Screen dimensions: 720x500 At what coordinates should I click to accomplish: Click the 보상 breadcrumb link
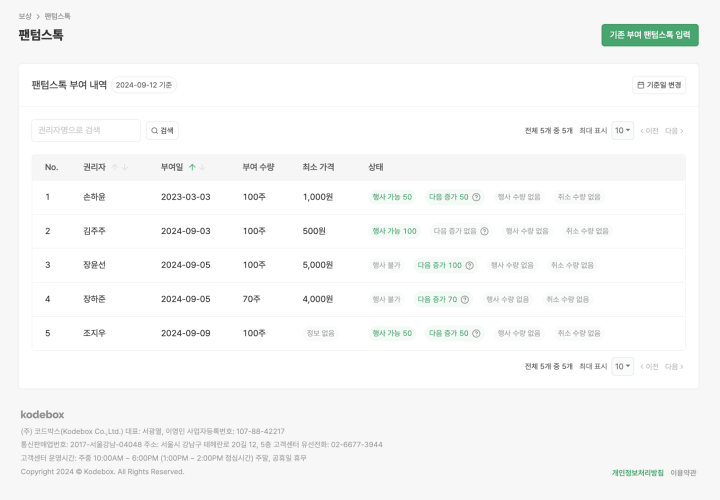(25, 16)
